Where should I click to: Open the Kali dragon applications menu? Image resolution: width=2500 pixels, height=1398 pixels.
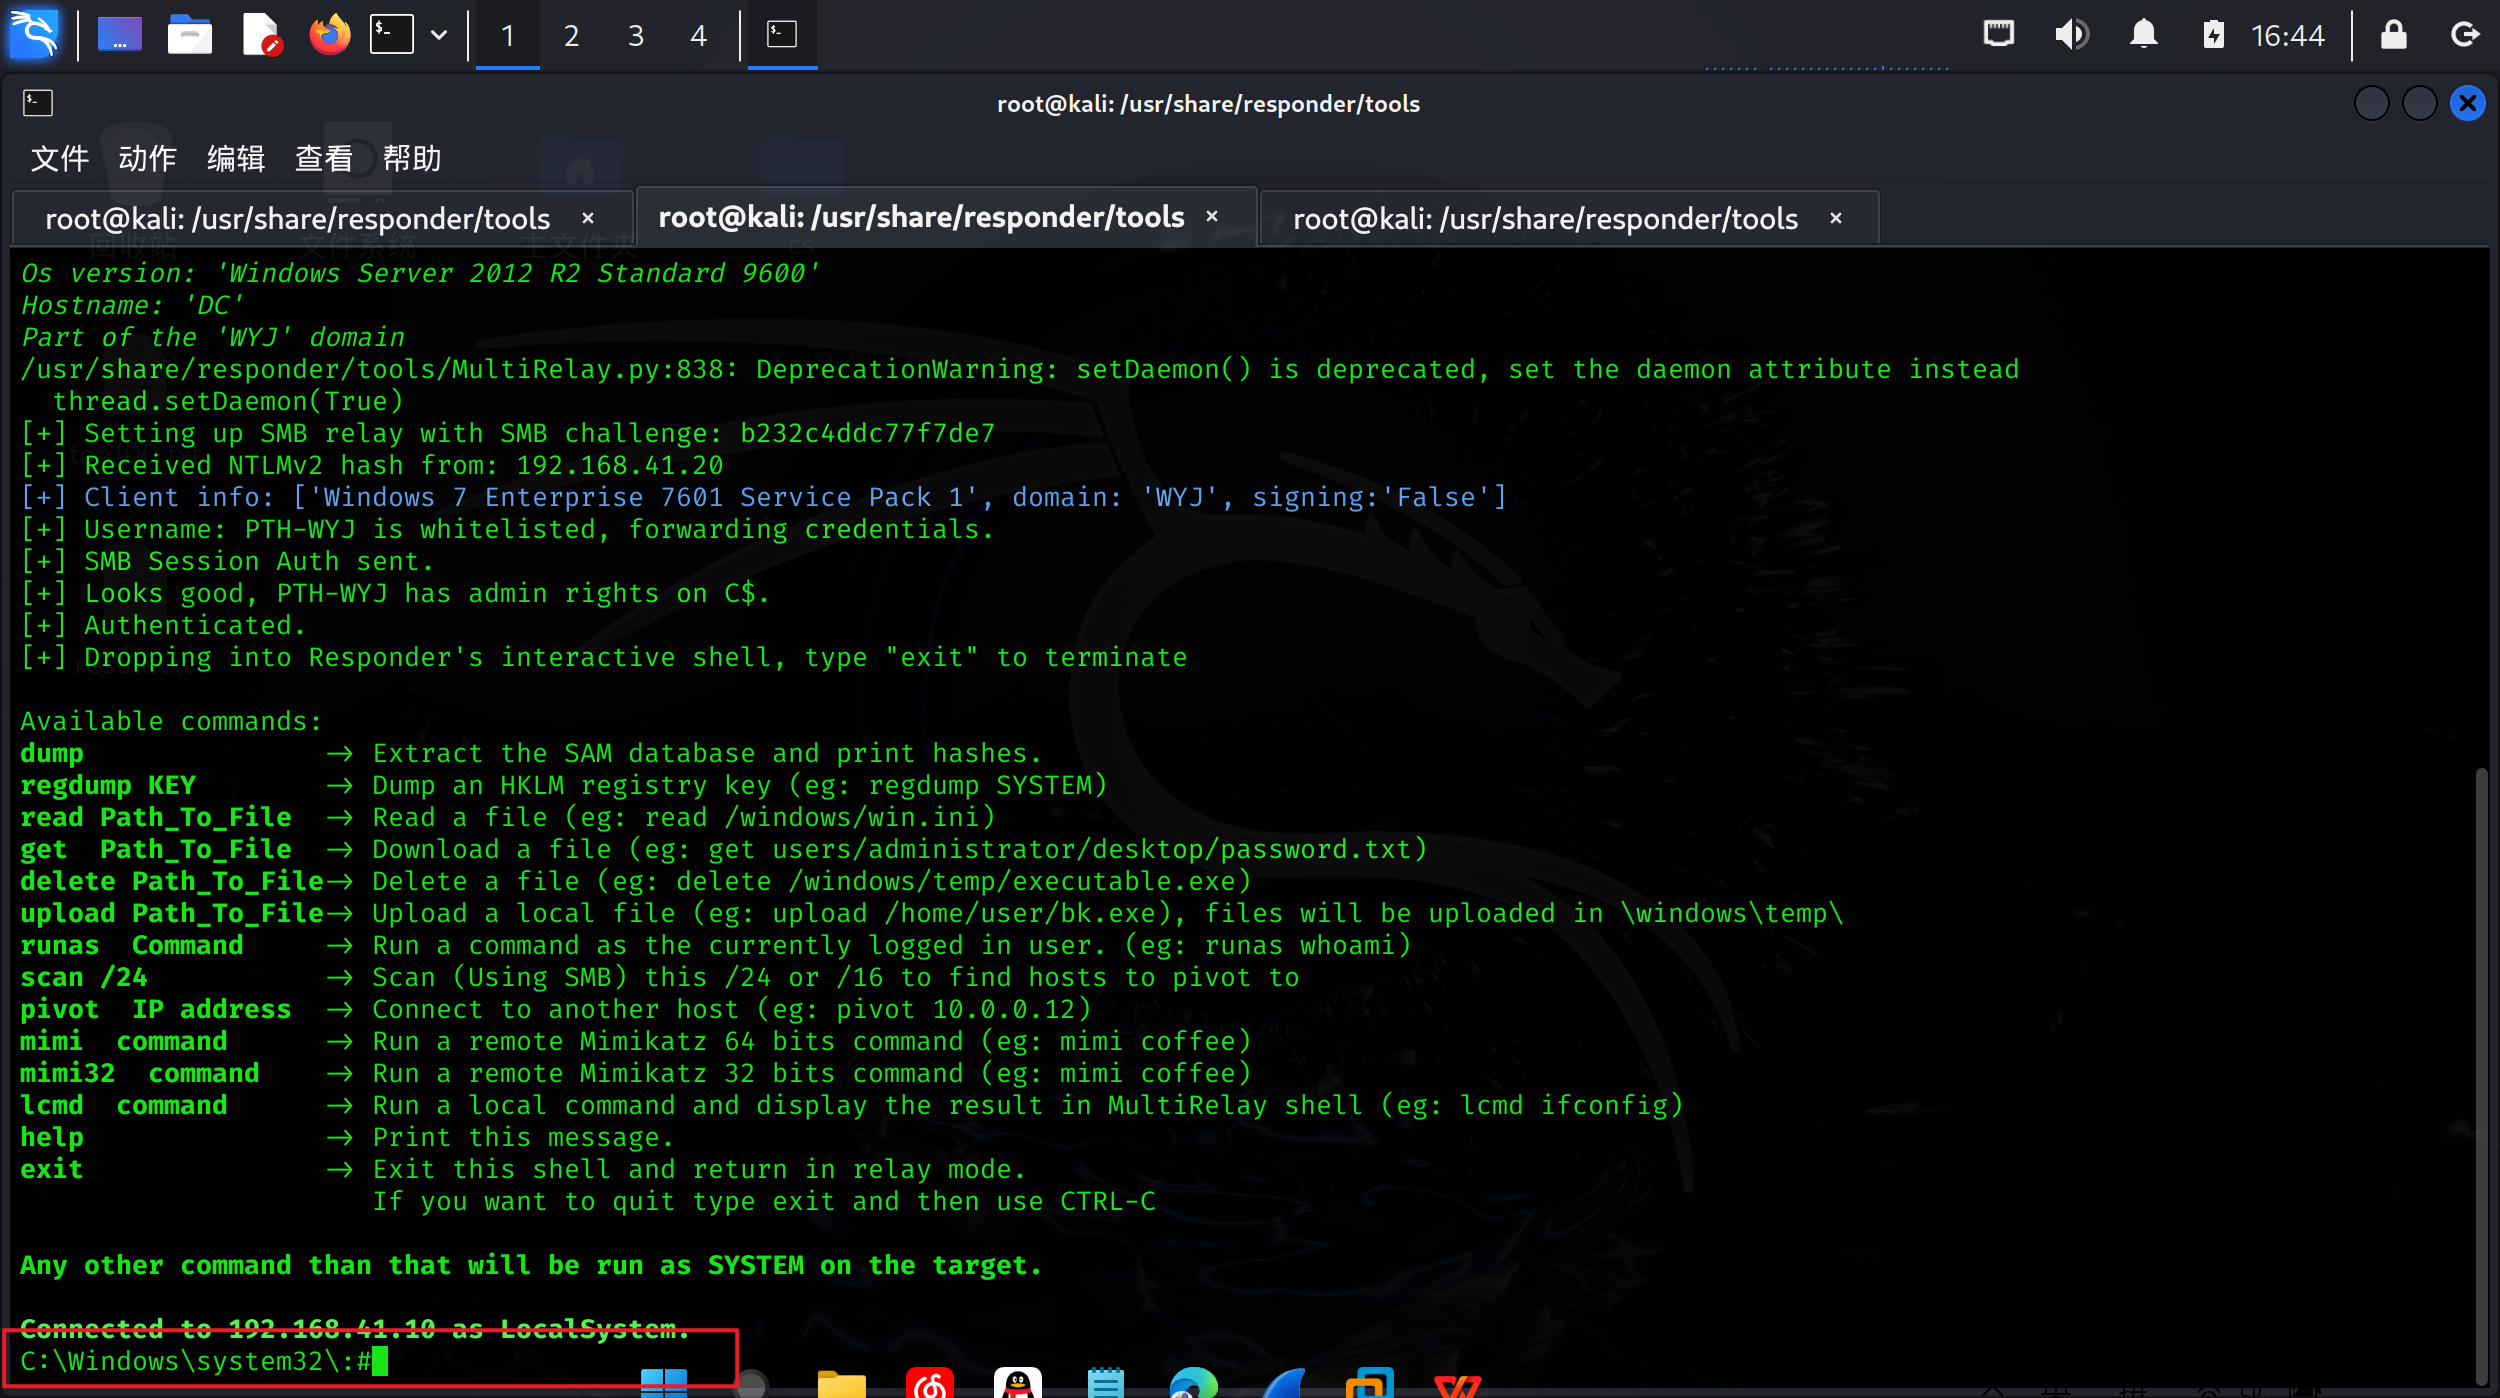pyautogui.click(x=34, y=34)
